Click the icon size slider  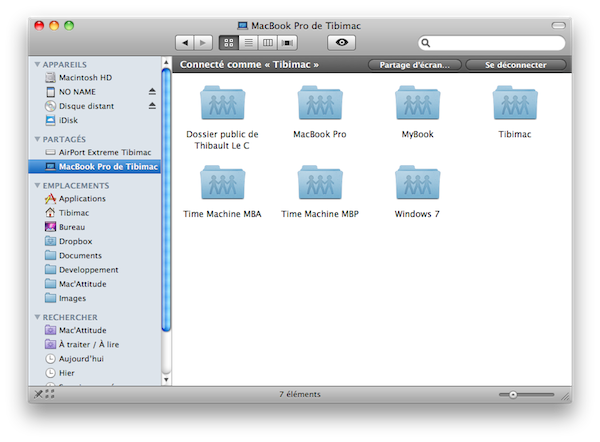pos(527,395)
